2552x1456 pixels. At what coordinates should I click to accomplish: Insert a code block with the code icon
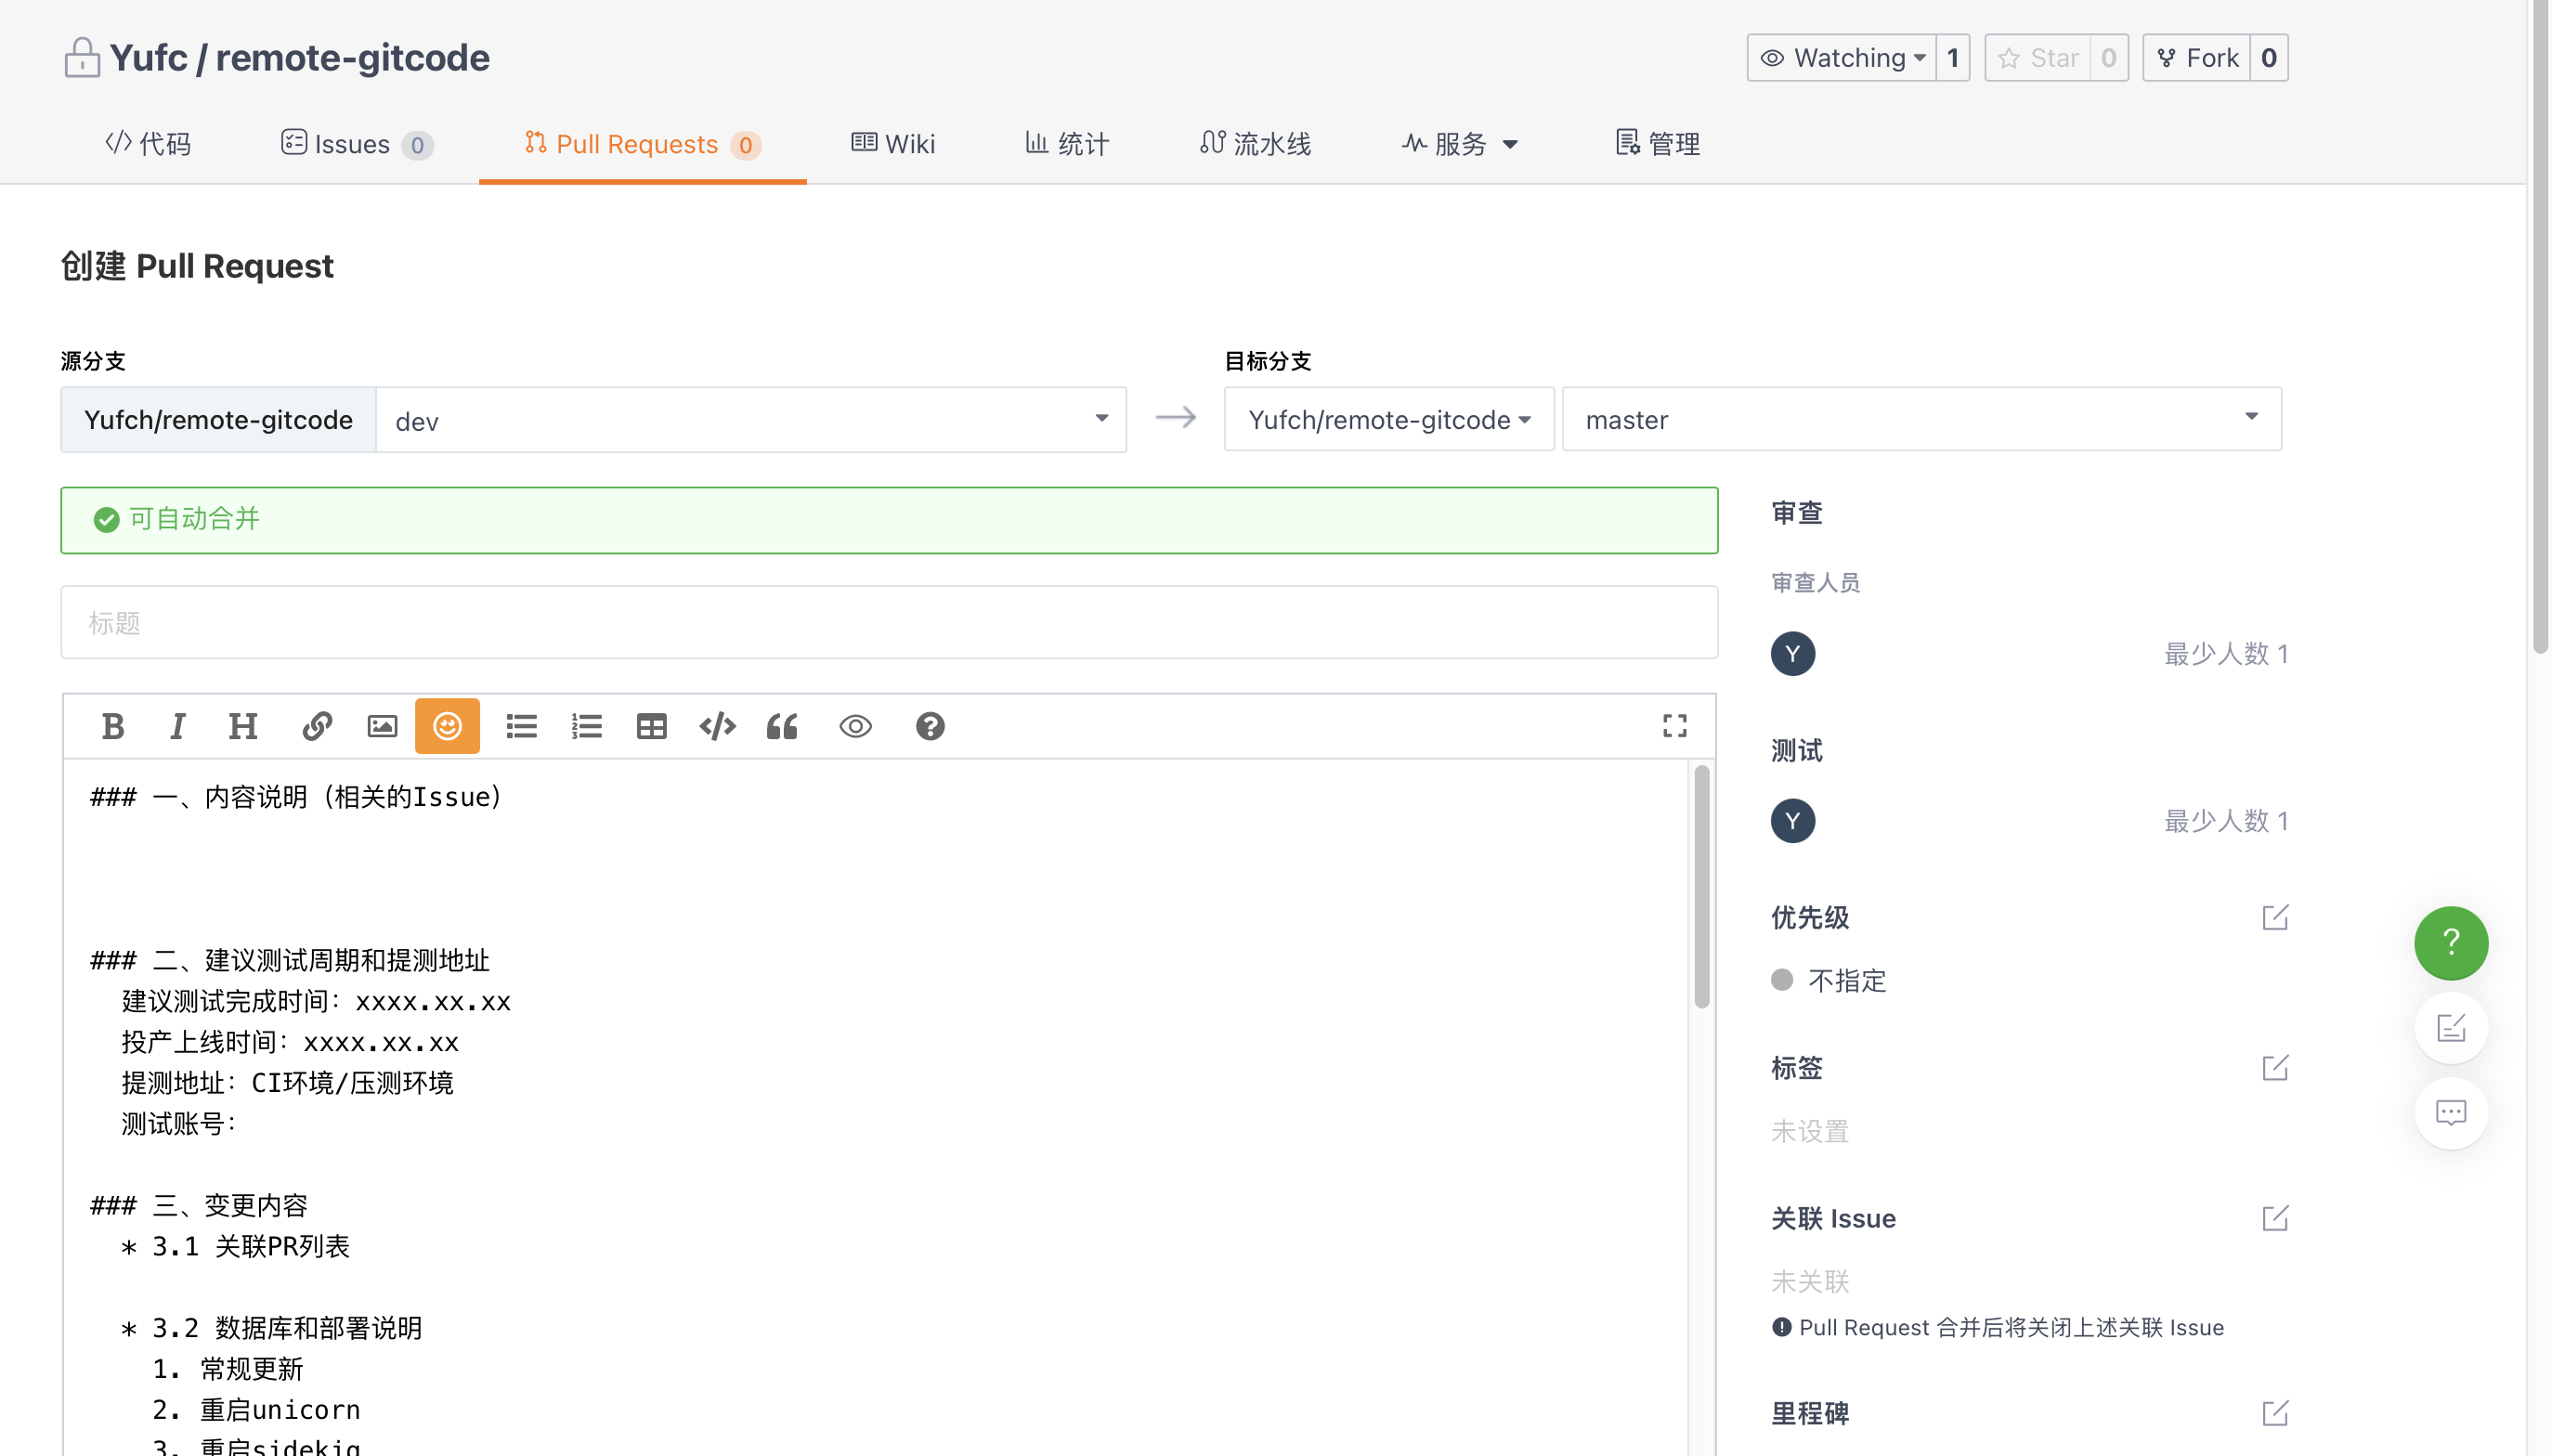tap(717, 726)
